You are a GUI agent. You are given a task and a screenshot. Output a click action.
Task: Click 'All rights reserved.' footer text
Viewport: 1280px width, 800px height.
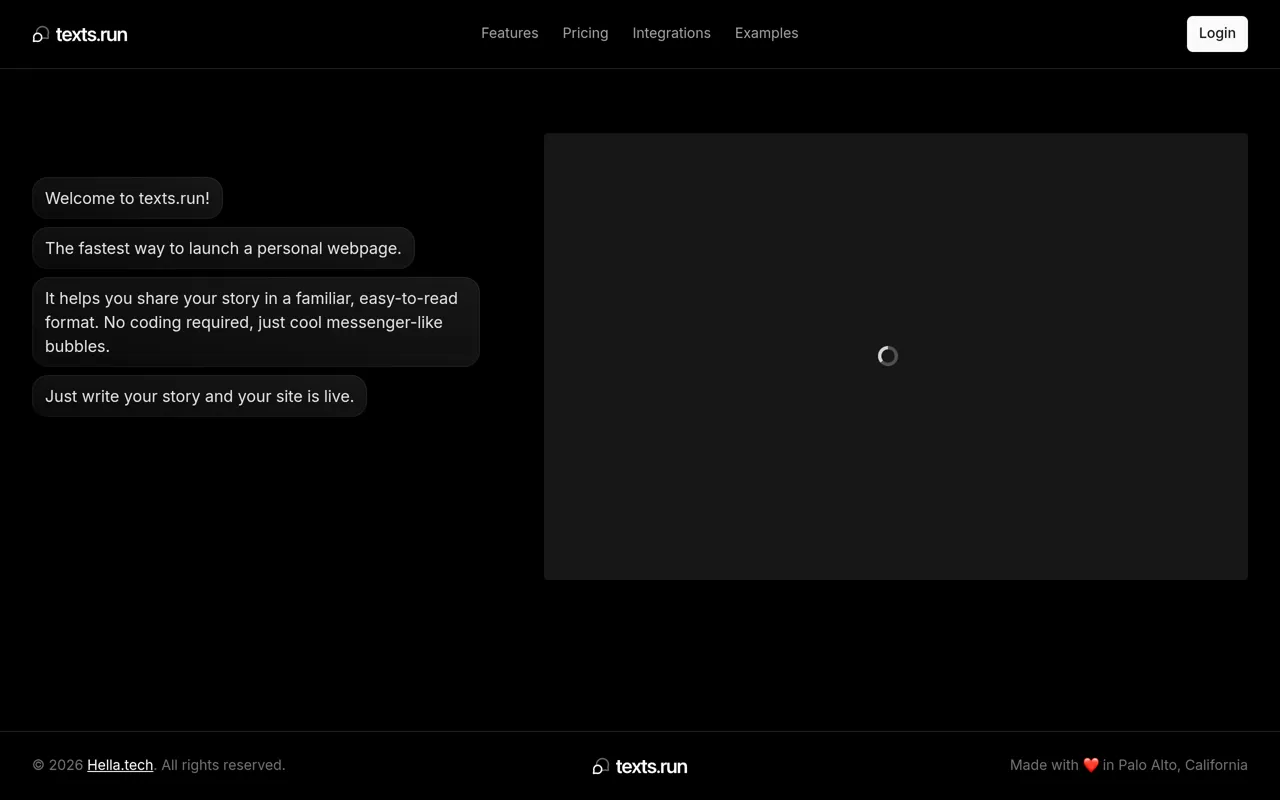223,765
